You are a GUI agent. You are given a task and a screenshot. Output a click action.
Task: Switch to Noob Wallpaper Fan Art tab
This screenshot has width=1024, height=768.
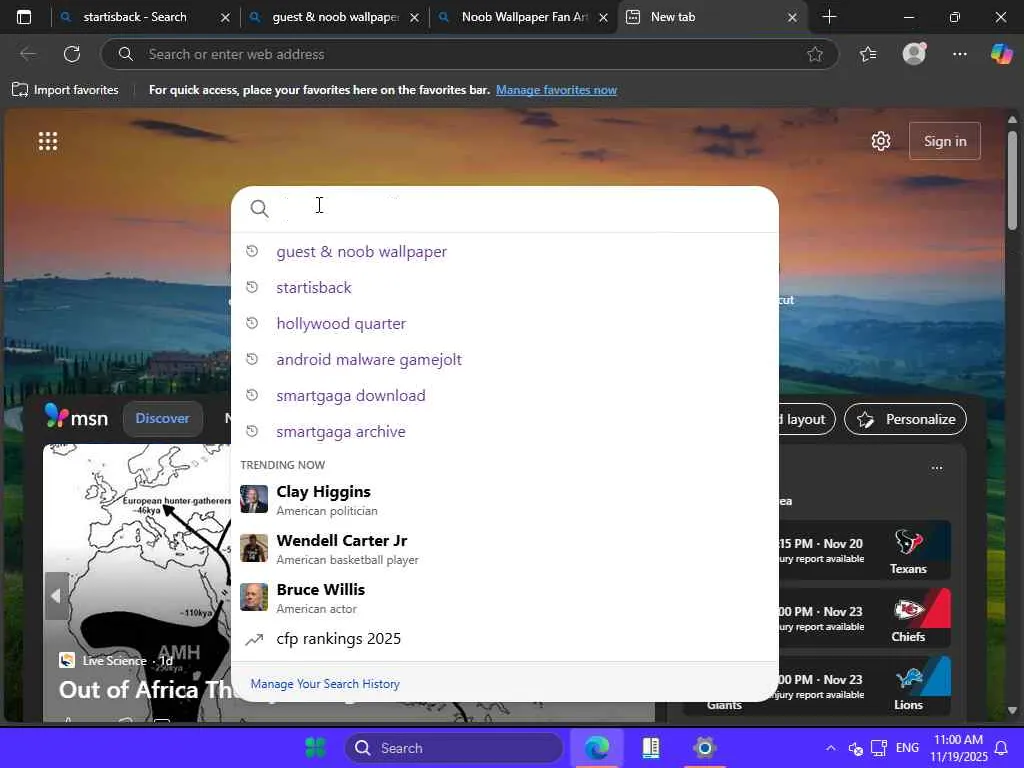click(524, 17)
